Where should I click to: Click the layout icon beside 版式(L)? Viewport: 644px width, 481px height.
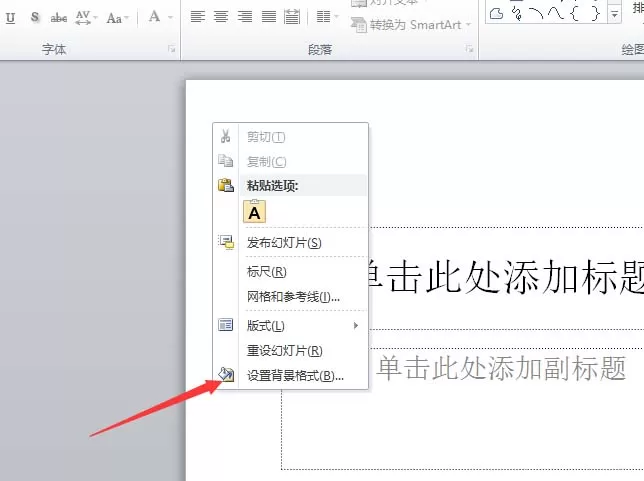click(225, 325)
